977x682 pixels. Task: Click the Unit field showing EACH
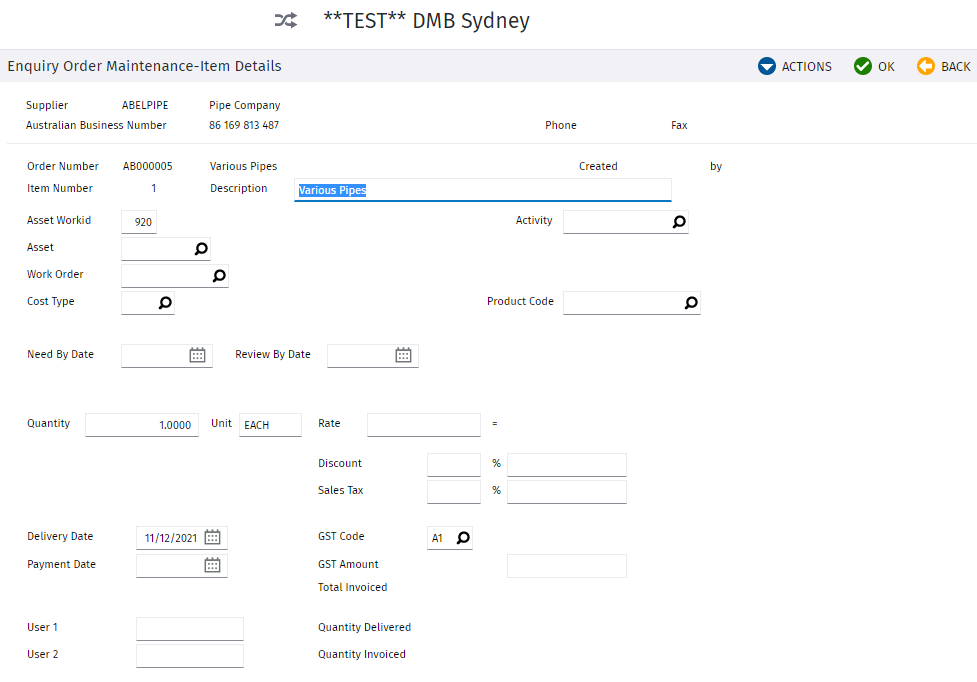click(x=270, y=425)
